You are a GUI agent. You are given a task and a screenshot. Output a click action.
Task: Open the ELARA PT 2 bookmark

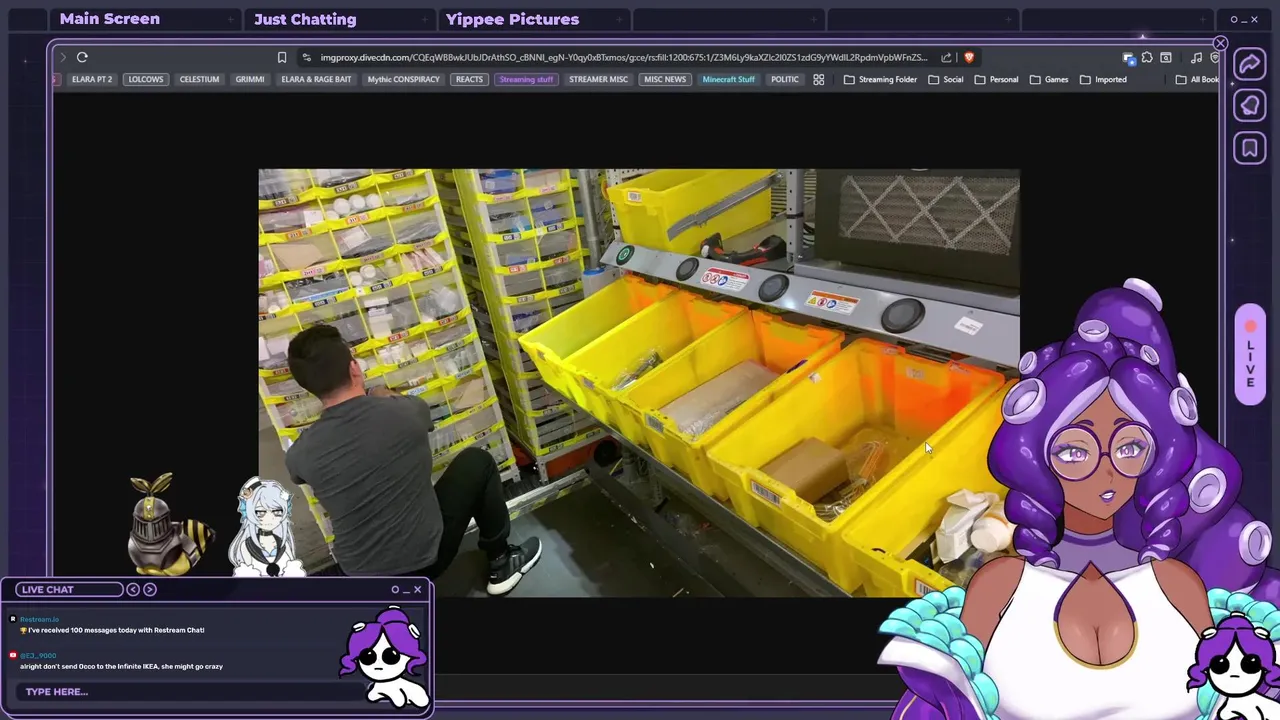click(x=91, y=79)
